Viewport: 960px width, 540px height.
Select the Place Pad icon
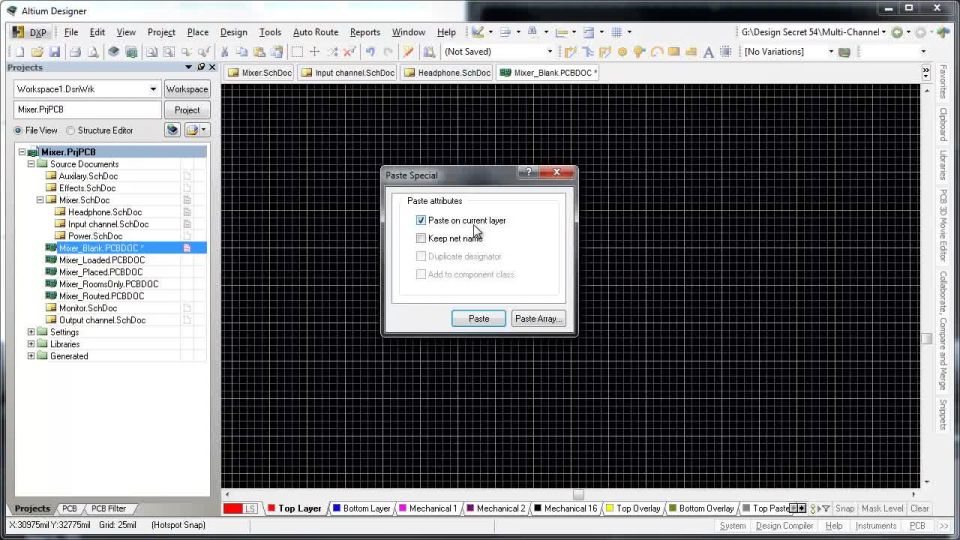[x=623, y=52]
